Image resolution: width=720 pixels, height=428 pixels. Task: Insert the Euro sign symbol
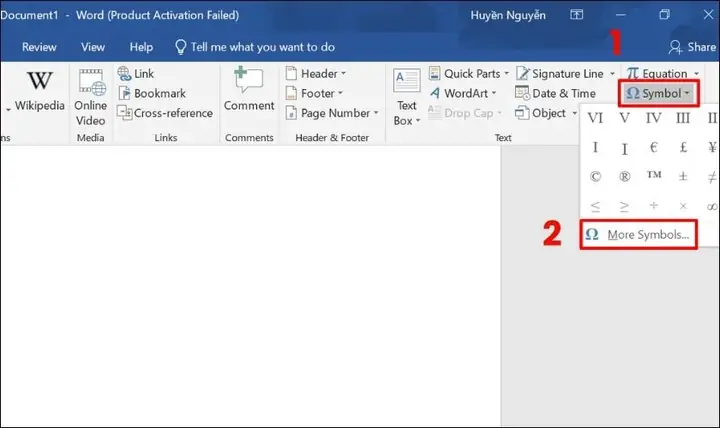[x=653, y=147]
